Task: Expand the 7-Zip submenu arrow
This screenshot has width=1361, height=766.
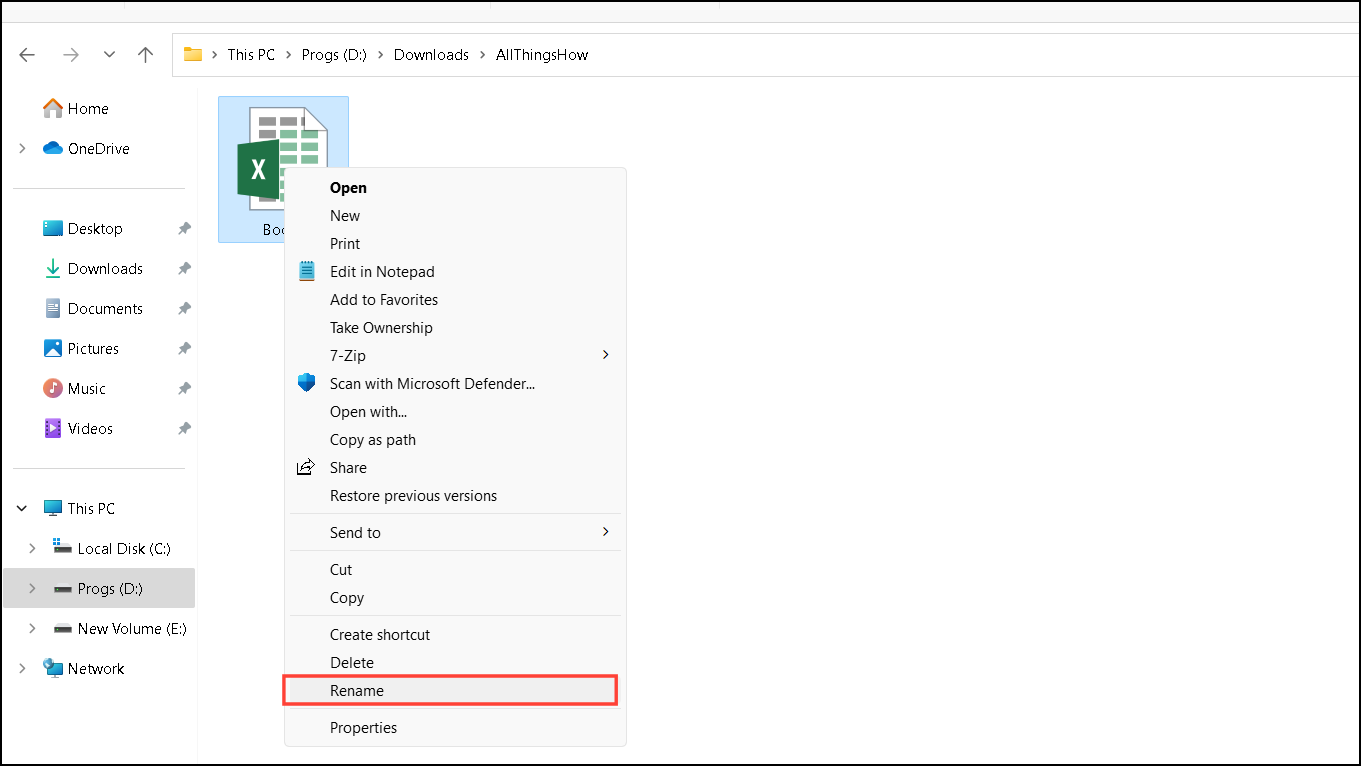Action: 604,355
